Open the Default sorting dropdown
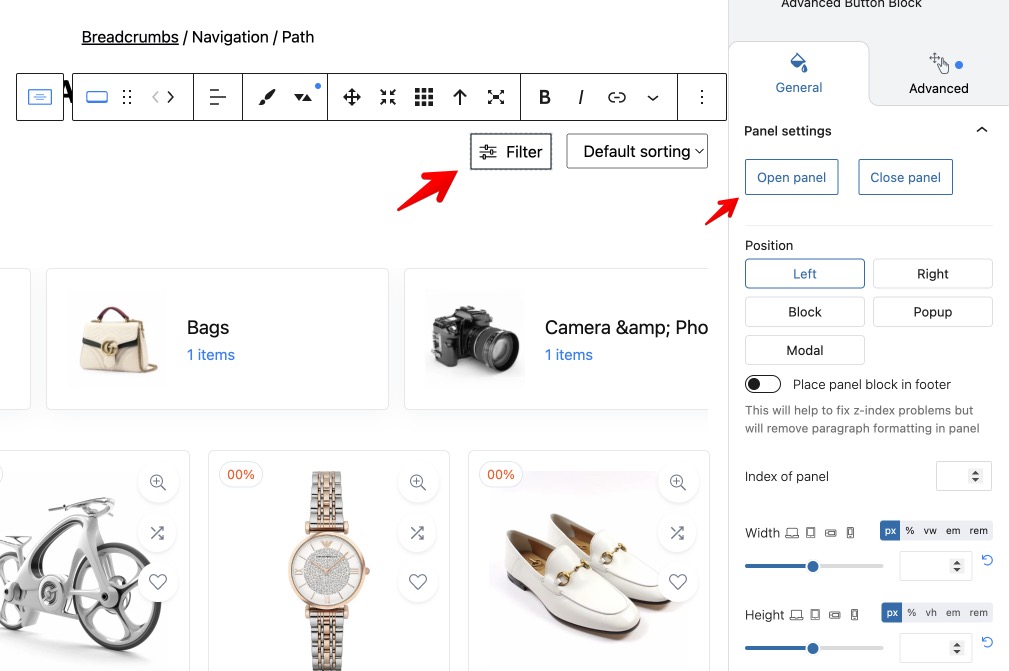 pyautogui.click(x=637, y=152)
